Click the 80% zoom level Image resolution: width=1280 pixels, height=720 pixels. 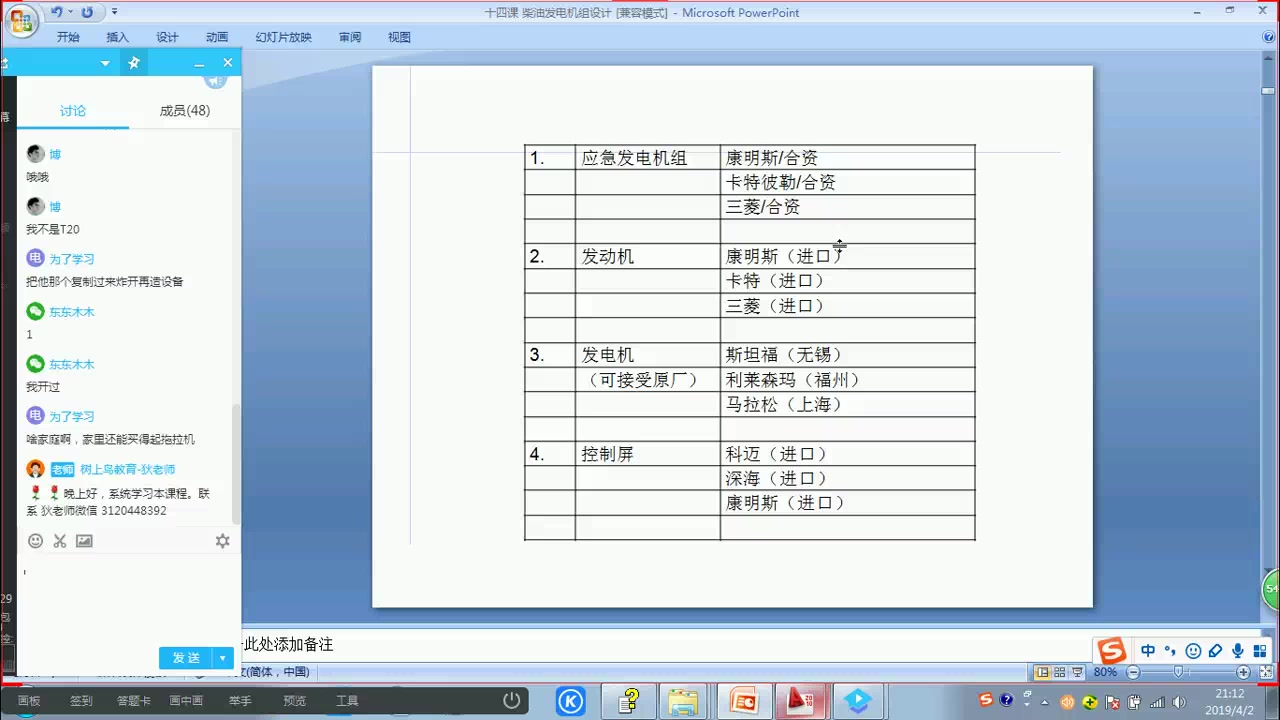(x=1105, y=672)
